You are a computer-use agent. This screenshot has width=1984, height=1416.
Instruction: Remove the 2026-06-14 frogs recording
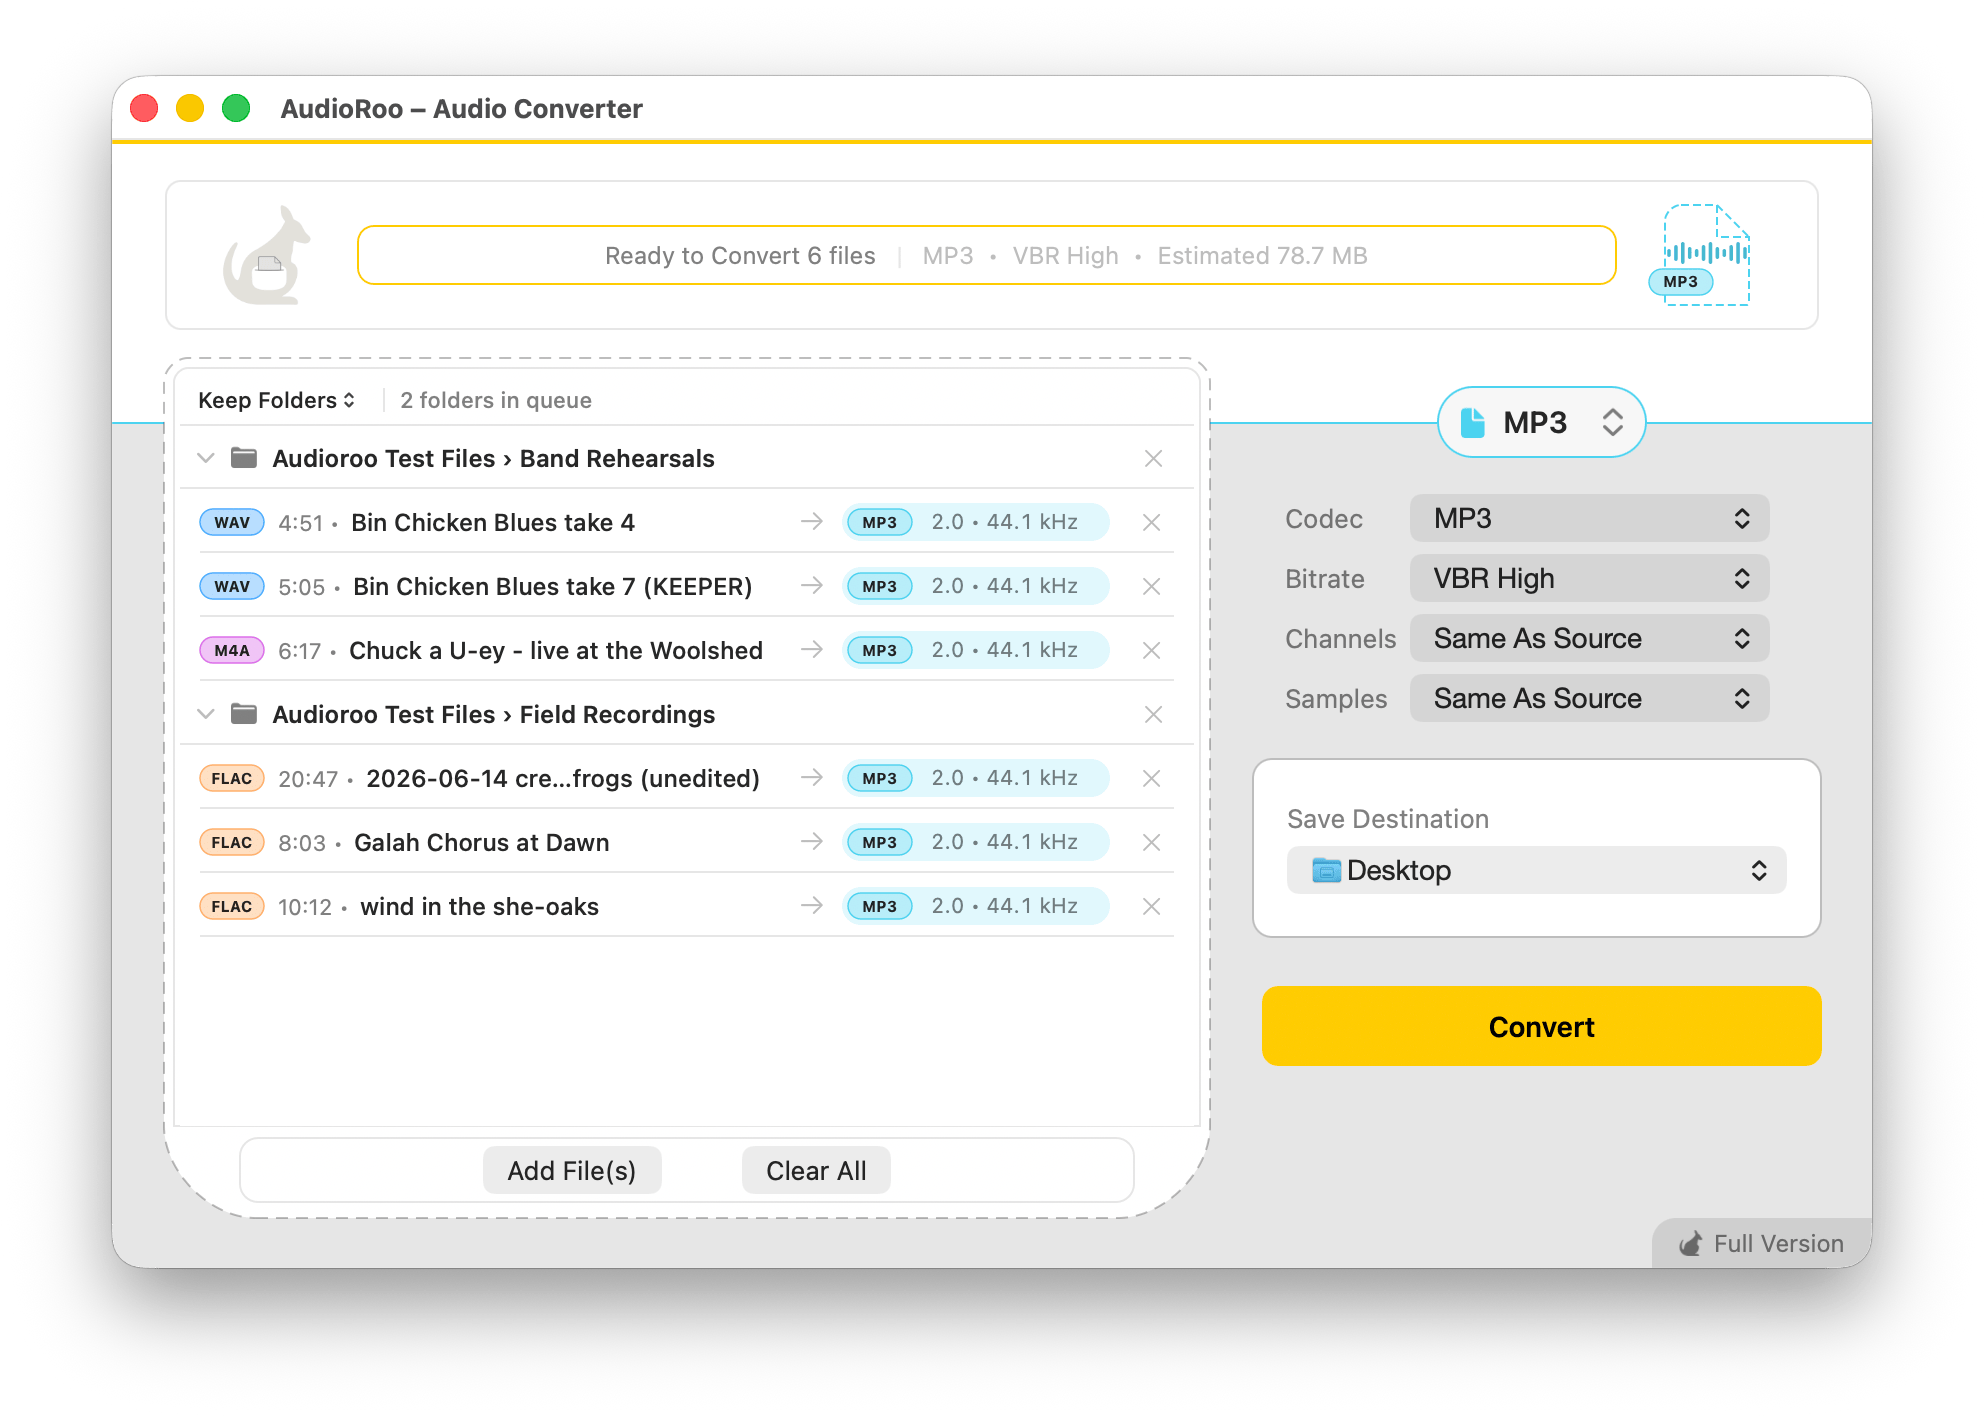1151,778
